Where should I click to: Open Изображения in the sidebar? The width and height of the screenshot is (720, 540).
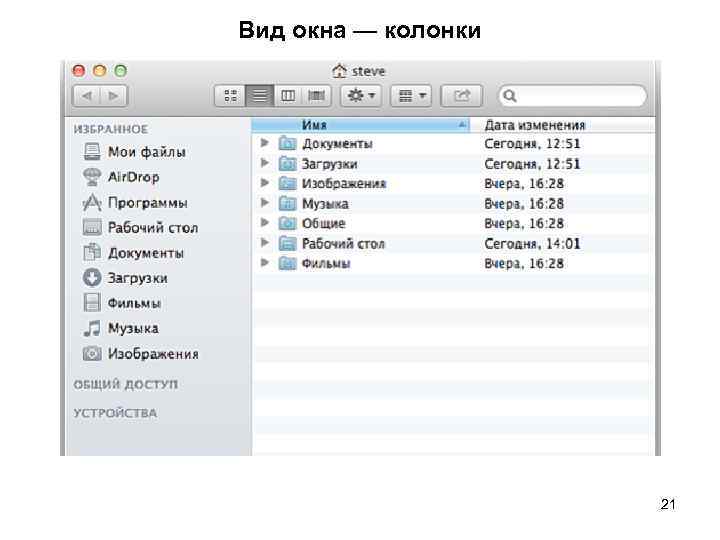pos(153,354)
